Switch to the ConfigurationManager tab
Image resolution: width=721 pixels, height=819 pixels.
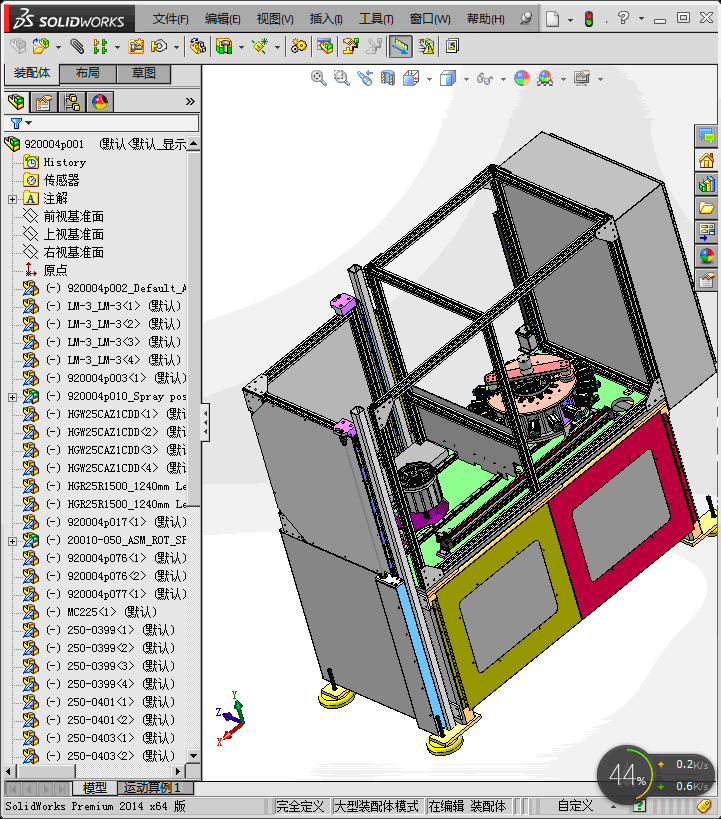(72, 102)
